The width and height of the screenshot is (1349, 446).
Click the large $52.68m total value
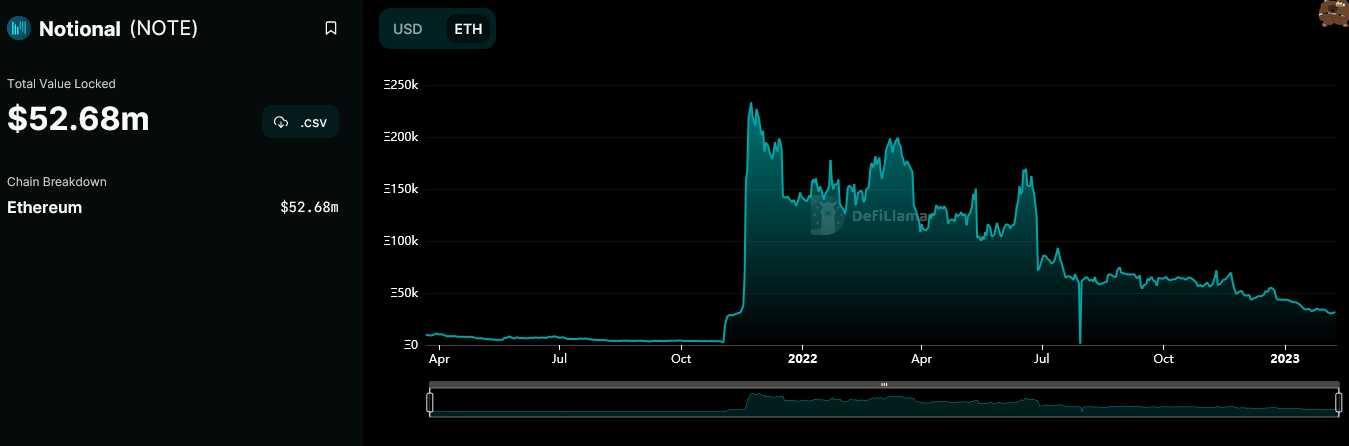tap(79, 120)
